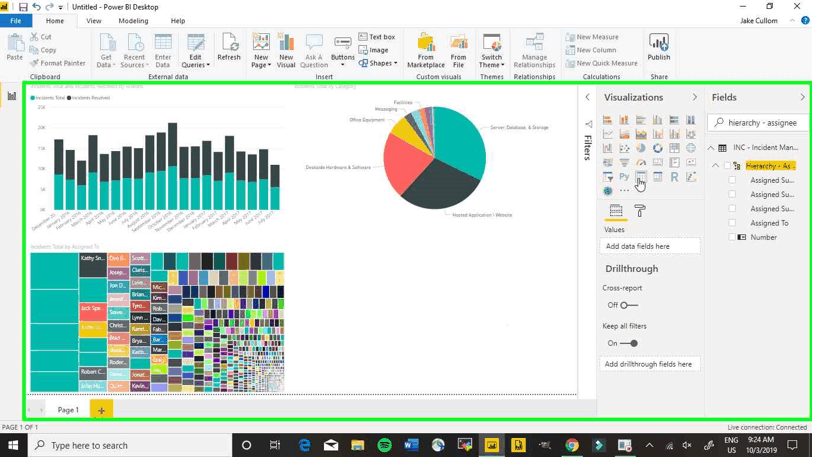The image size is (814, 459).
Task: Select the Python (Py) visual
Action: click(x=624, y=177)
